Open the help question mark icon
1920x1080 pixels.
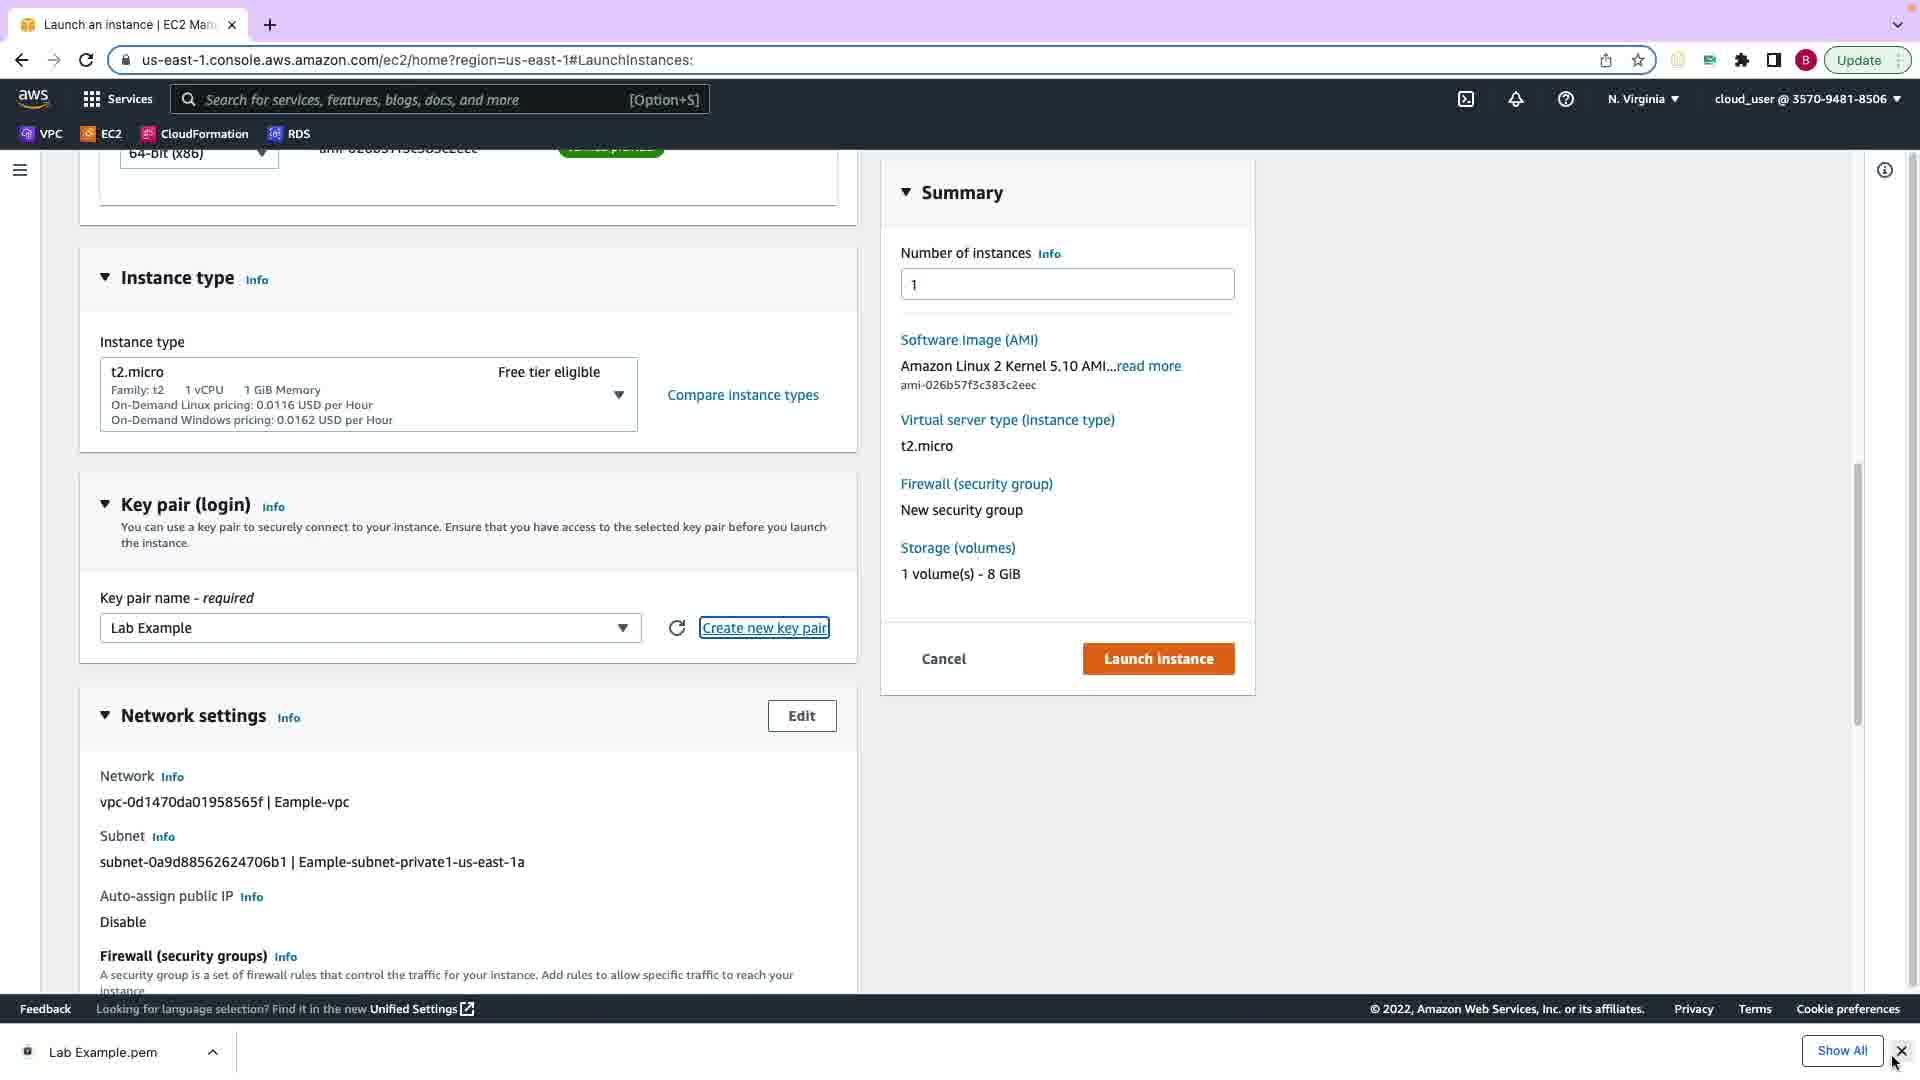click(1566, 99)
